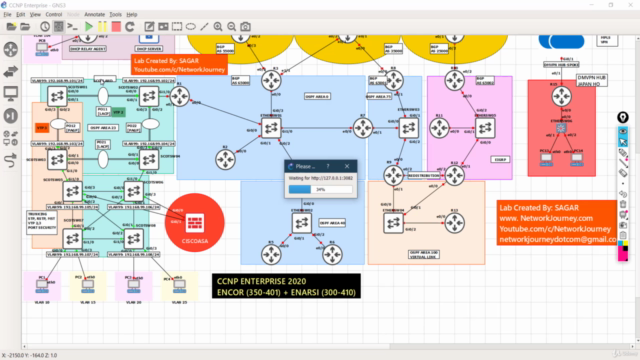This screenshot has width=640, height=360.
Task: Toggle show/hide interface labels button
Action: (x=59, y=27)
